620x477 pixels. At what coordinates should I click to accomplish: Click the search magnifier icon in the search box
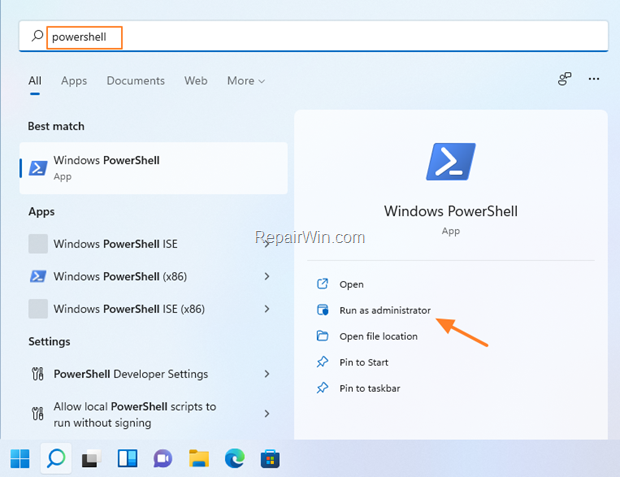[x=37, y=36]
